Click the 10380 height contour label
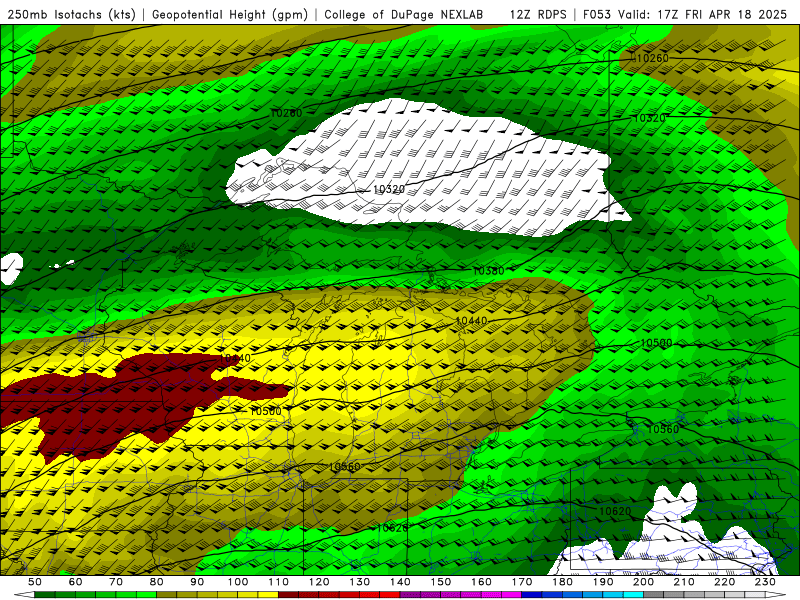 point(489,271)
